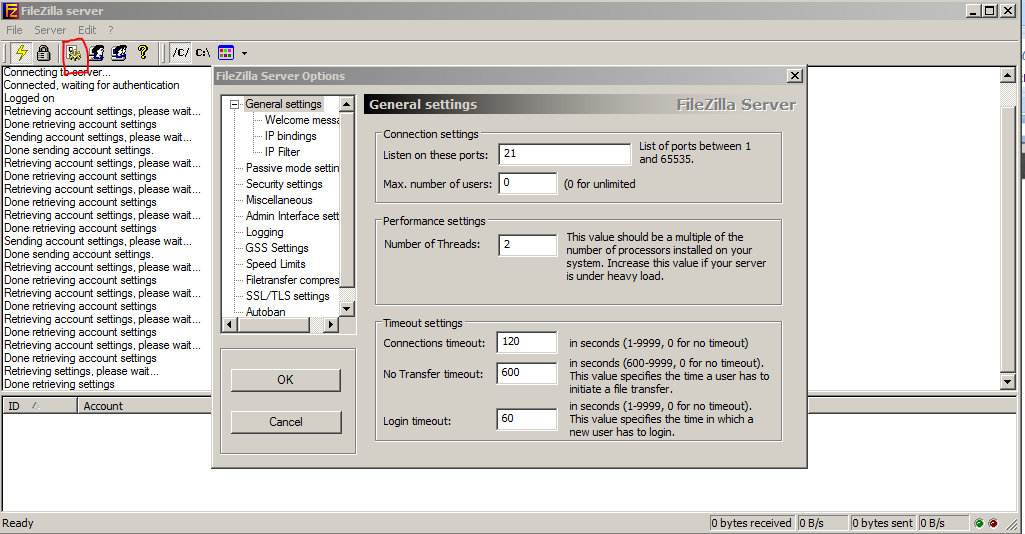The height and width of the screenshot is (534, 1025).
Task: Click the FileZilla server title bar logo
Action: [x=10, y=10]
